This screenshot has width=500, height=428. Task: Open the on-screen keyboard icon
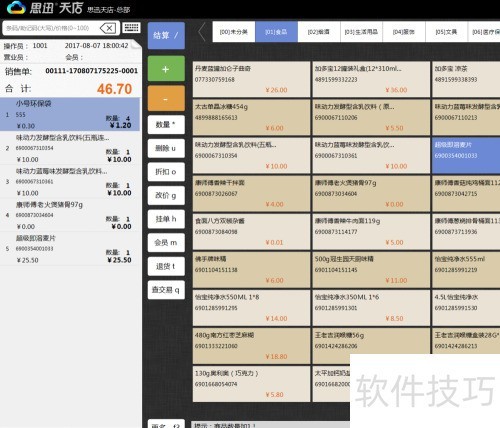pyautogui.click(x=131, y=28)
